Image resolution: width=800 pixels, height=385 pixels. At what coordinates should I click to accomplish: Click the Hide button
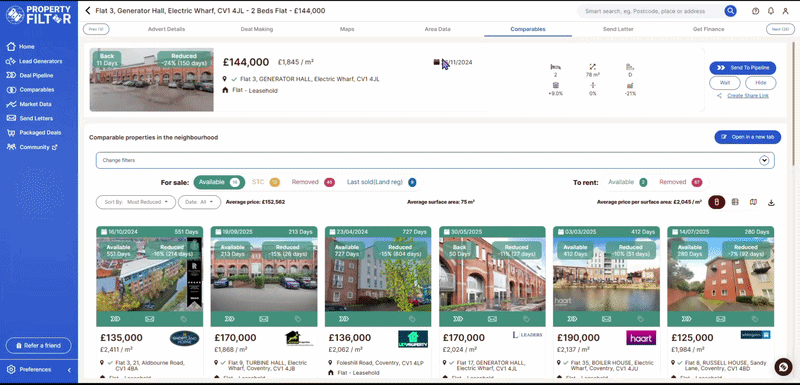tap(761, 83)
